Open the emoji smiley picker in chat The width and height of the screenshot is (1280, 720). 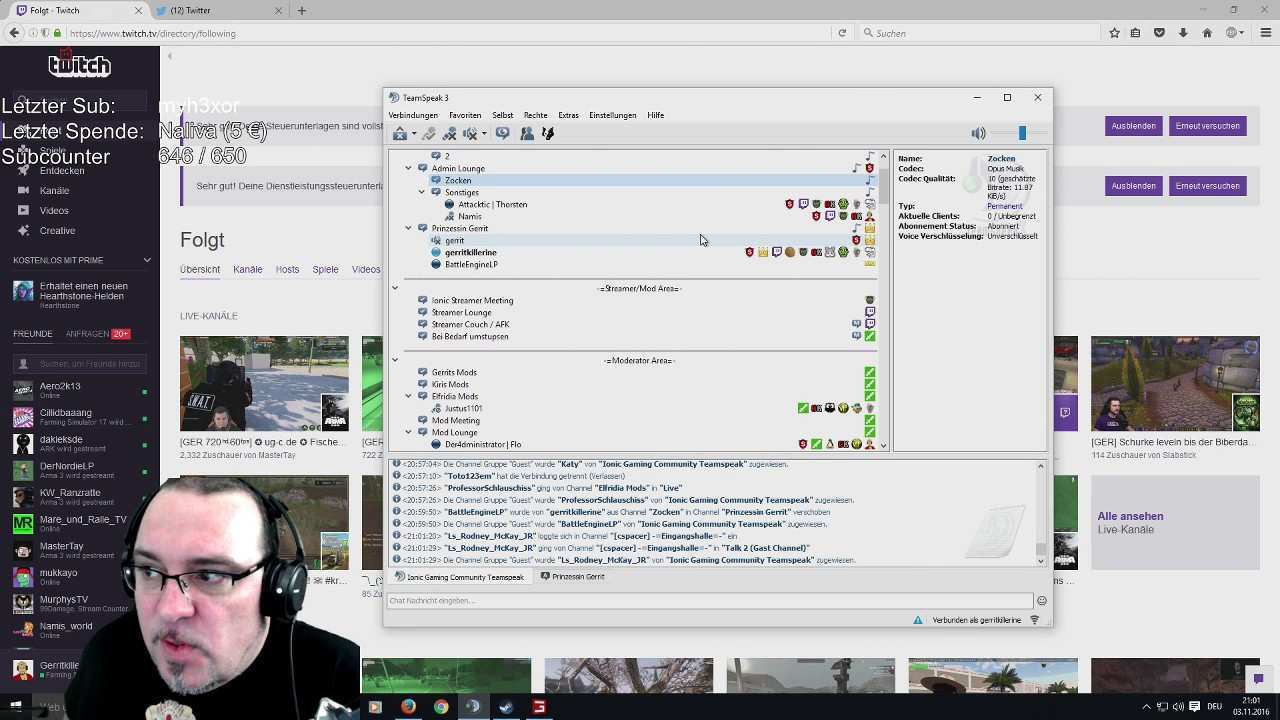[1041, 601]
